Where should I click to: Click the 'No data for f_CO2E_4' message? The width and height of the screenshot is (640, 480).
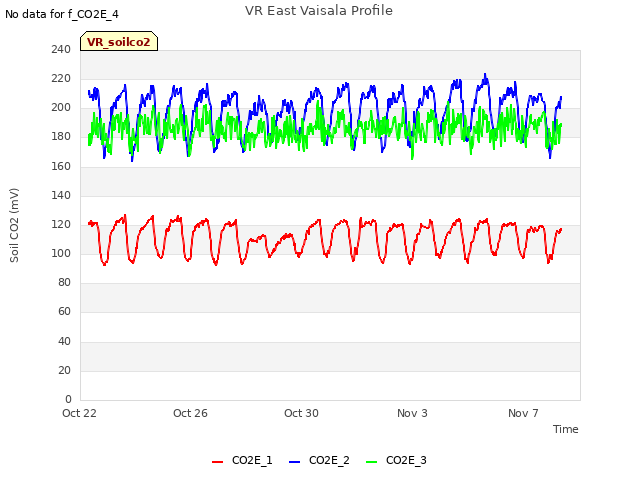pyautogui.click(x=62, y=14)
